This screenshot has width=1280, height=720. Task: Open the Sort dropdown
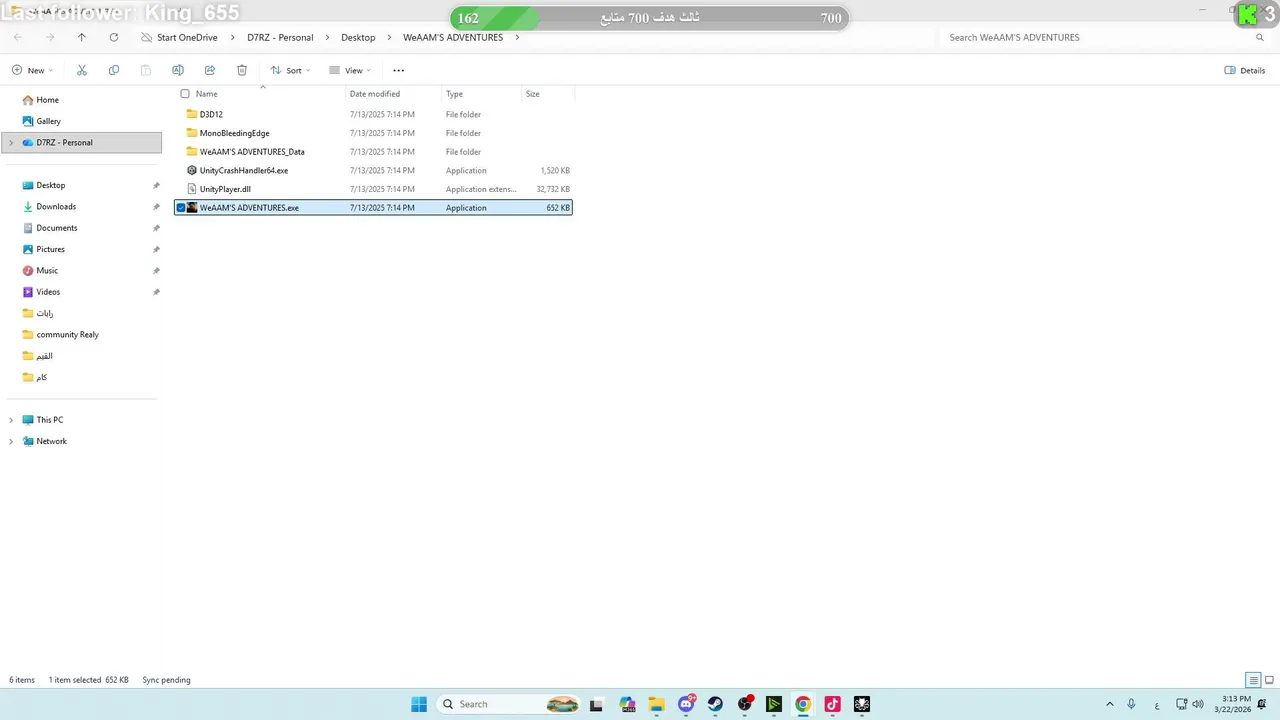pyautogui.click(x=290, y=70)
